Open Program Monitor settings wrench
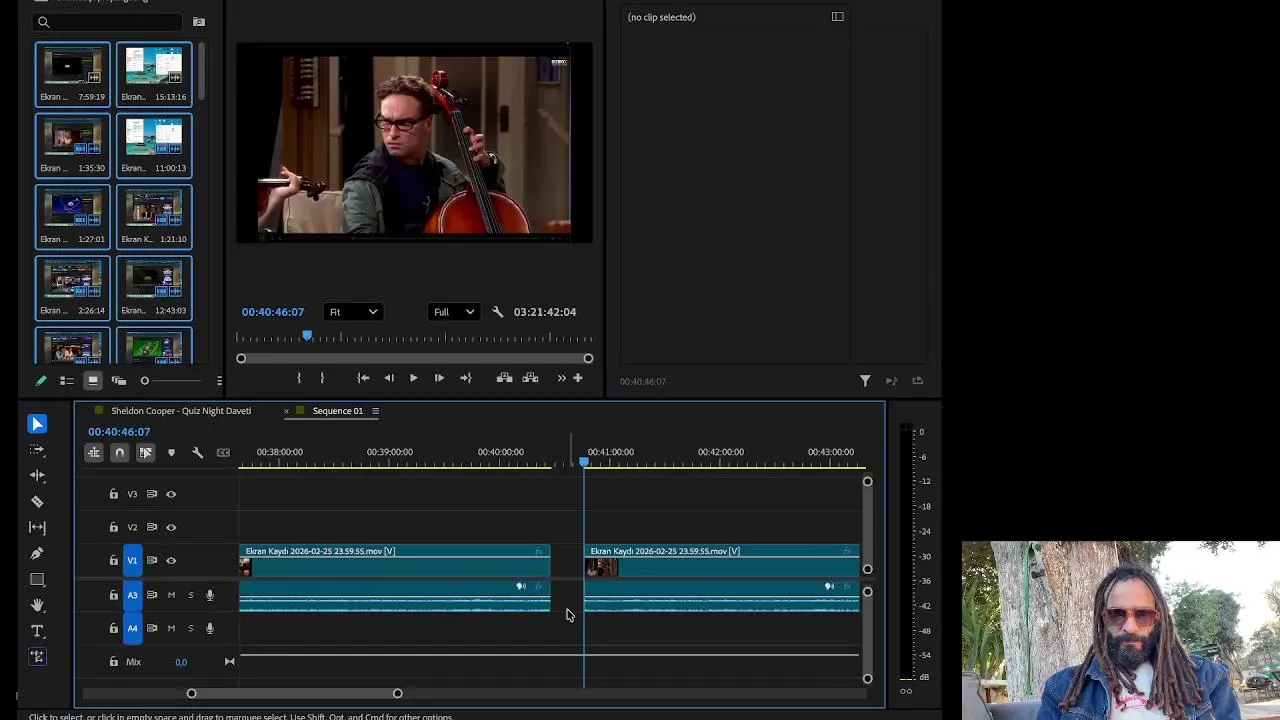The width and height of the screenshot is (1280, 720). tap(498, 312)
